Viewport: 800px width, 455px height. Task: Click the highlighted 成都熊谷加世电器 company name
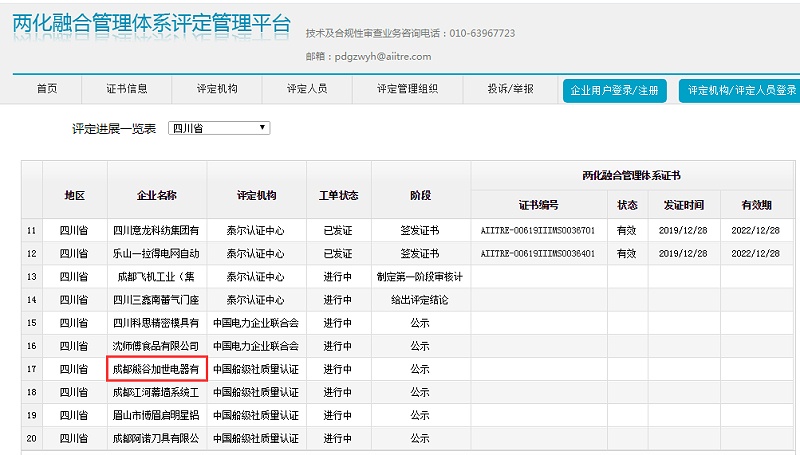[156, 369]
